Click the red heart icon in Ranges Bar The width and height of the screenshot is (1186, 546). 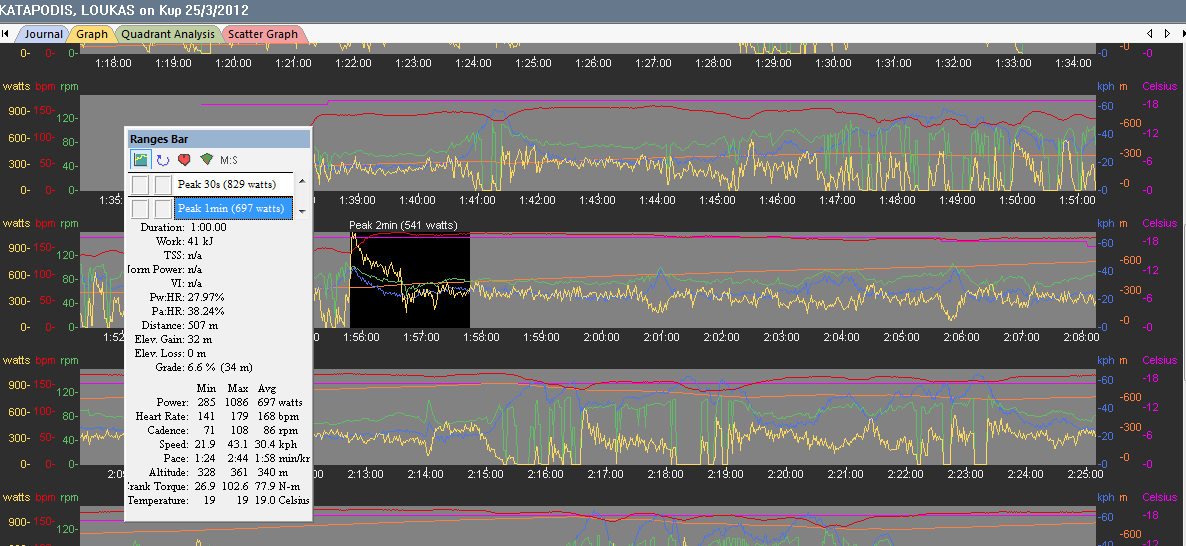tap(184, 159)
